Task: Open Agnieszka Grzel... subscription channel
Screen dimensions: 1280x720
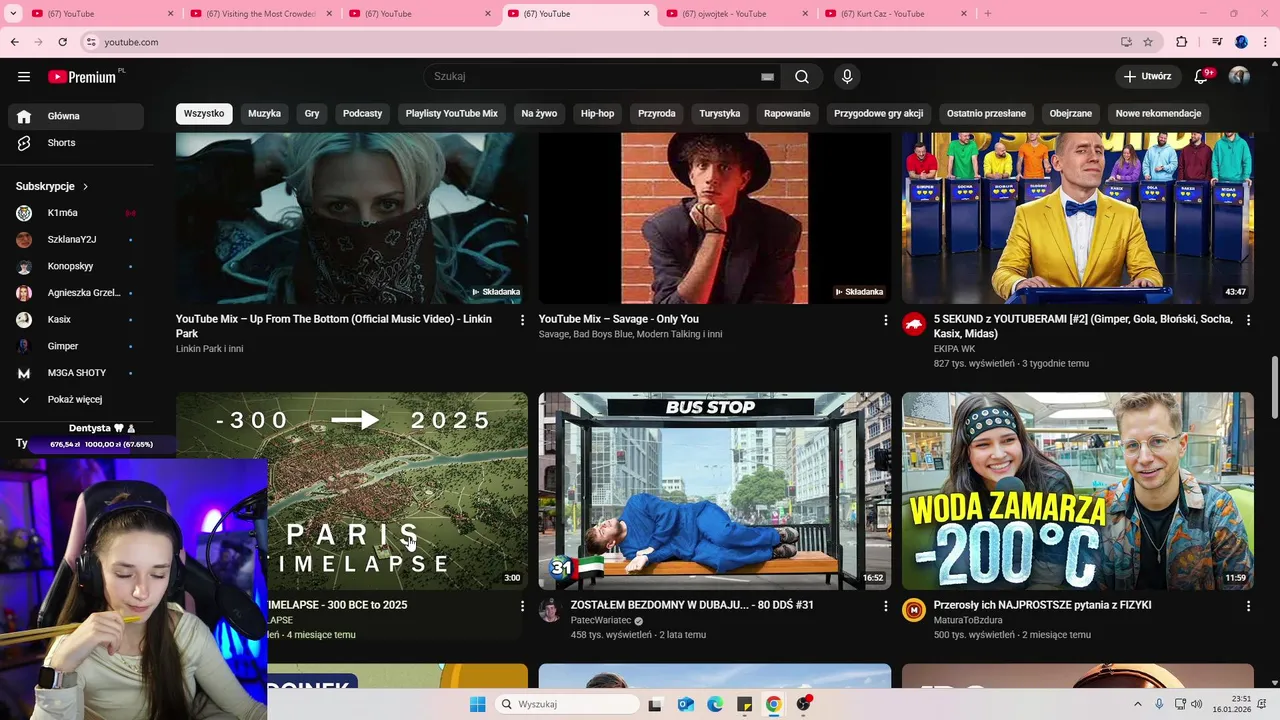Action: tap(76, 293)
